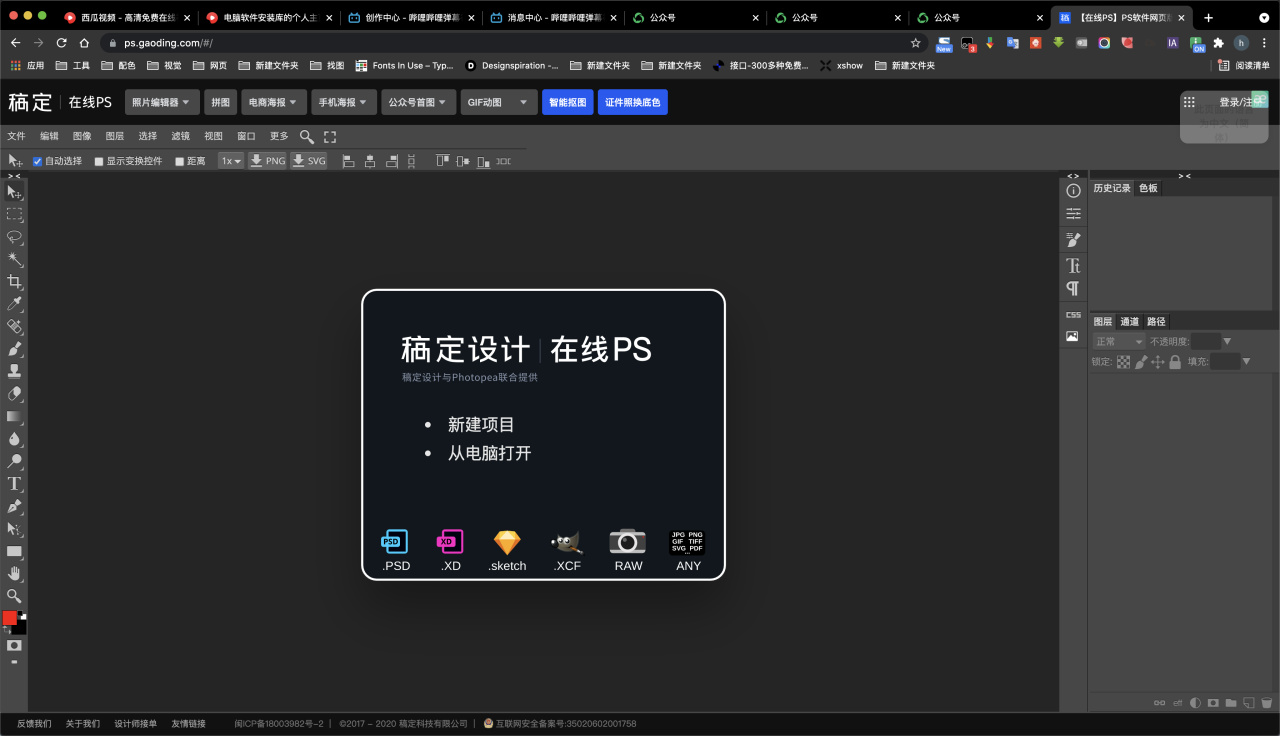The height and width of the screenshot is (736, 1280).
Task: Open the 滤镜 menu
Action: (181, 137)
